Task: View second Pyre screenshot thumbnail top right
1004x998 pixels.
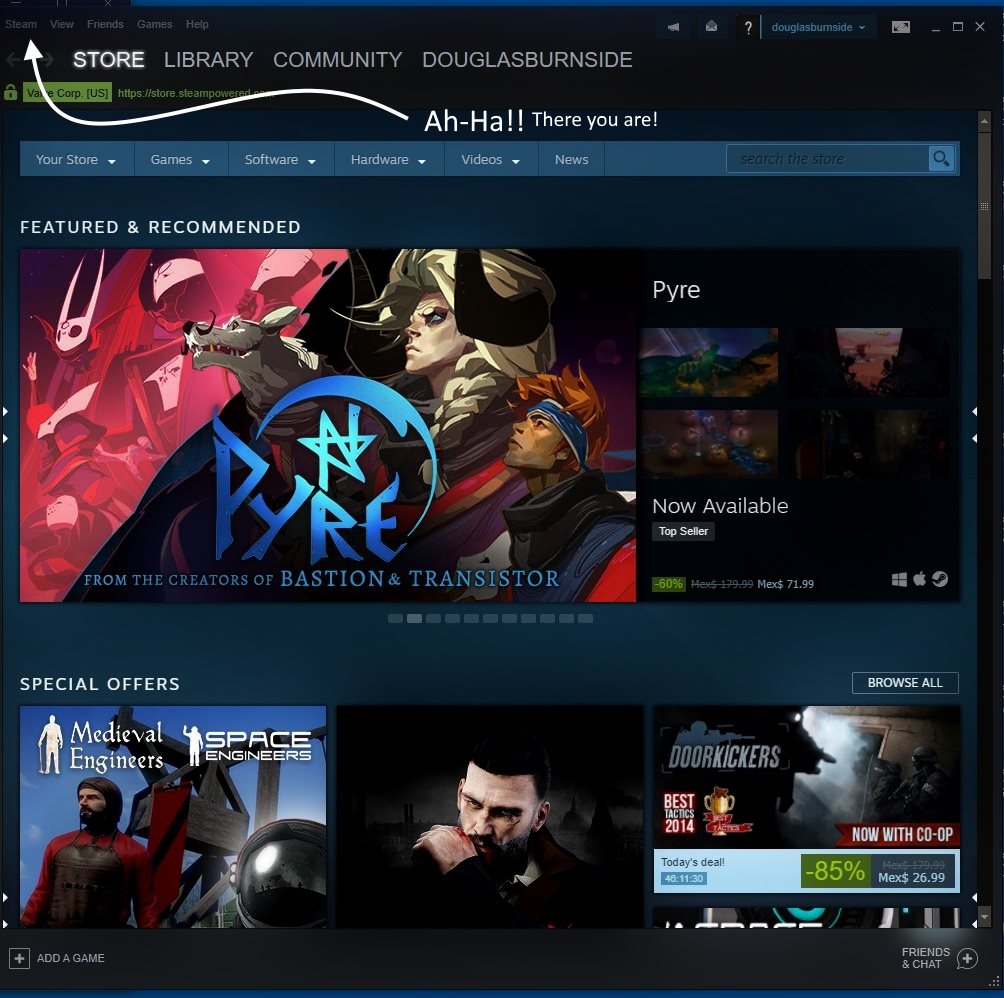Action: point(870,363)
